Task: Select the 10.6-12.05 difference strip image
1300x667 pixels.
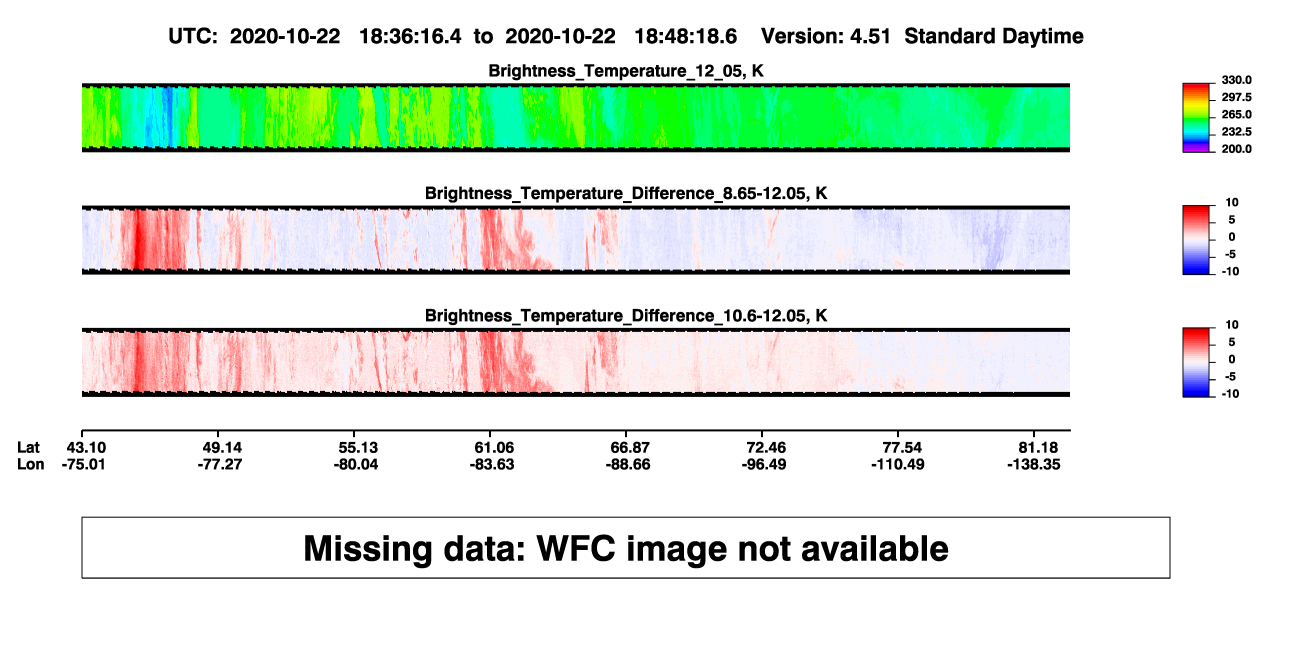Action: 576,362
